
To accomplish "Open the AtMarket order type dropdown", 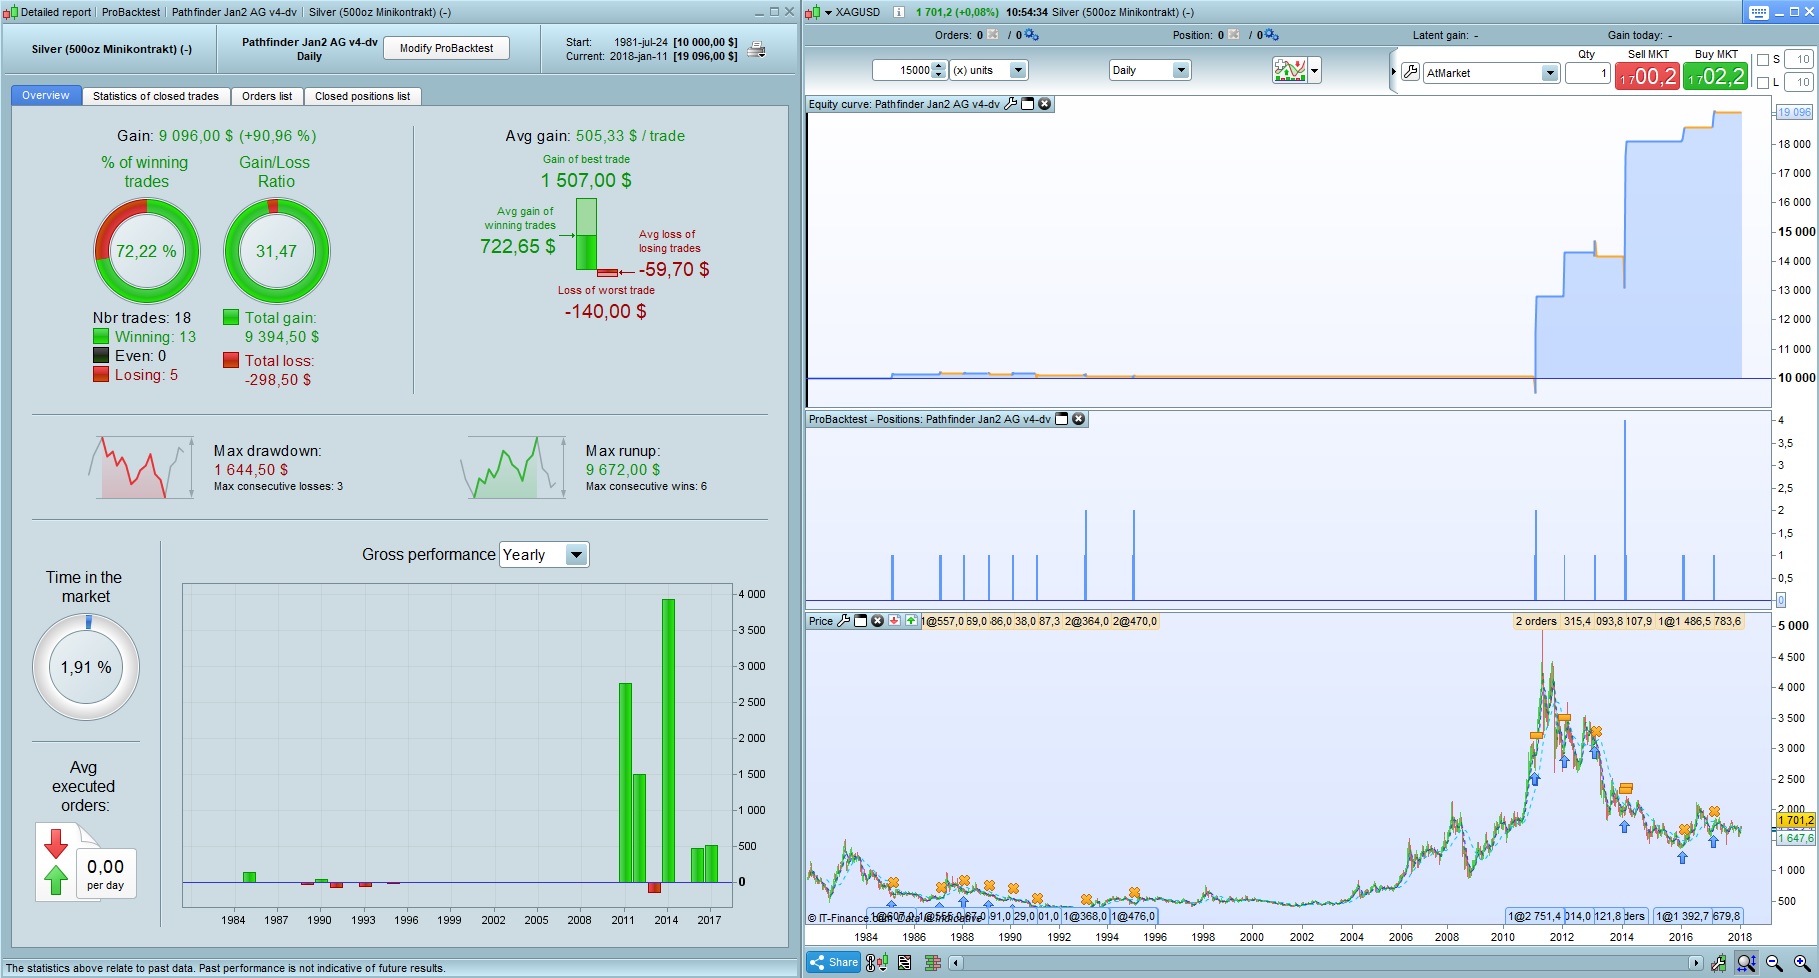I will (1491, 73).
